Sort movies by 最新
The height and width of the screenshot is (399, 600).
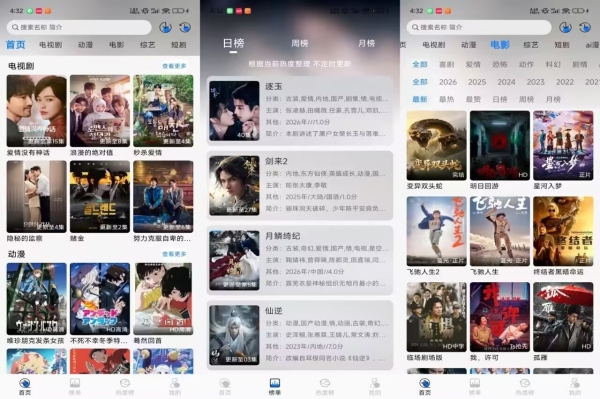click(420, 99)
